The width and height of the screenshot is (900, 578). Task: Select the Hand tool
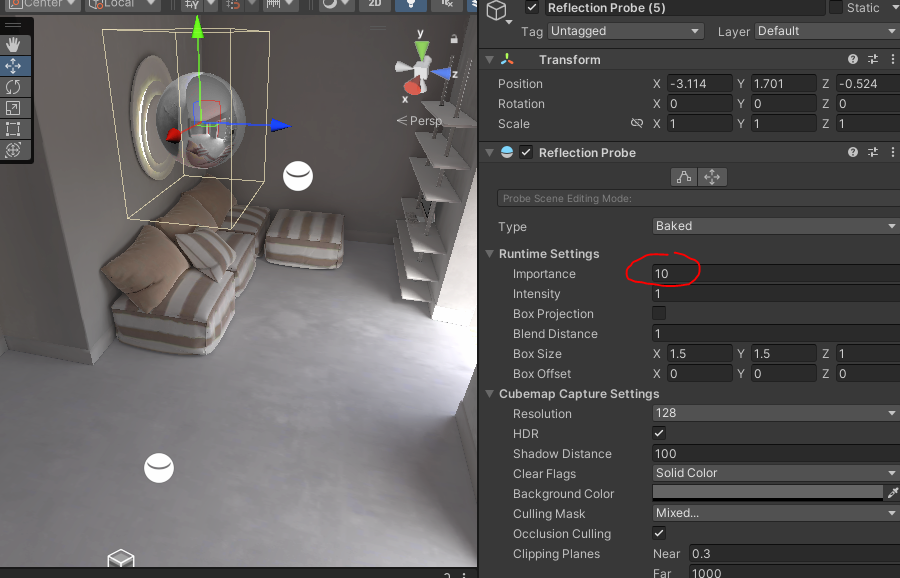coord(13,44)
